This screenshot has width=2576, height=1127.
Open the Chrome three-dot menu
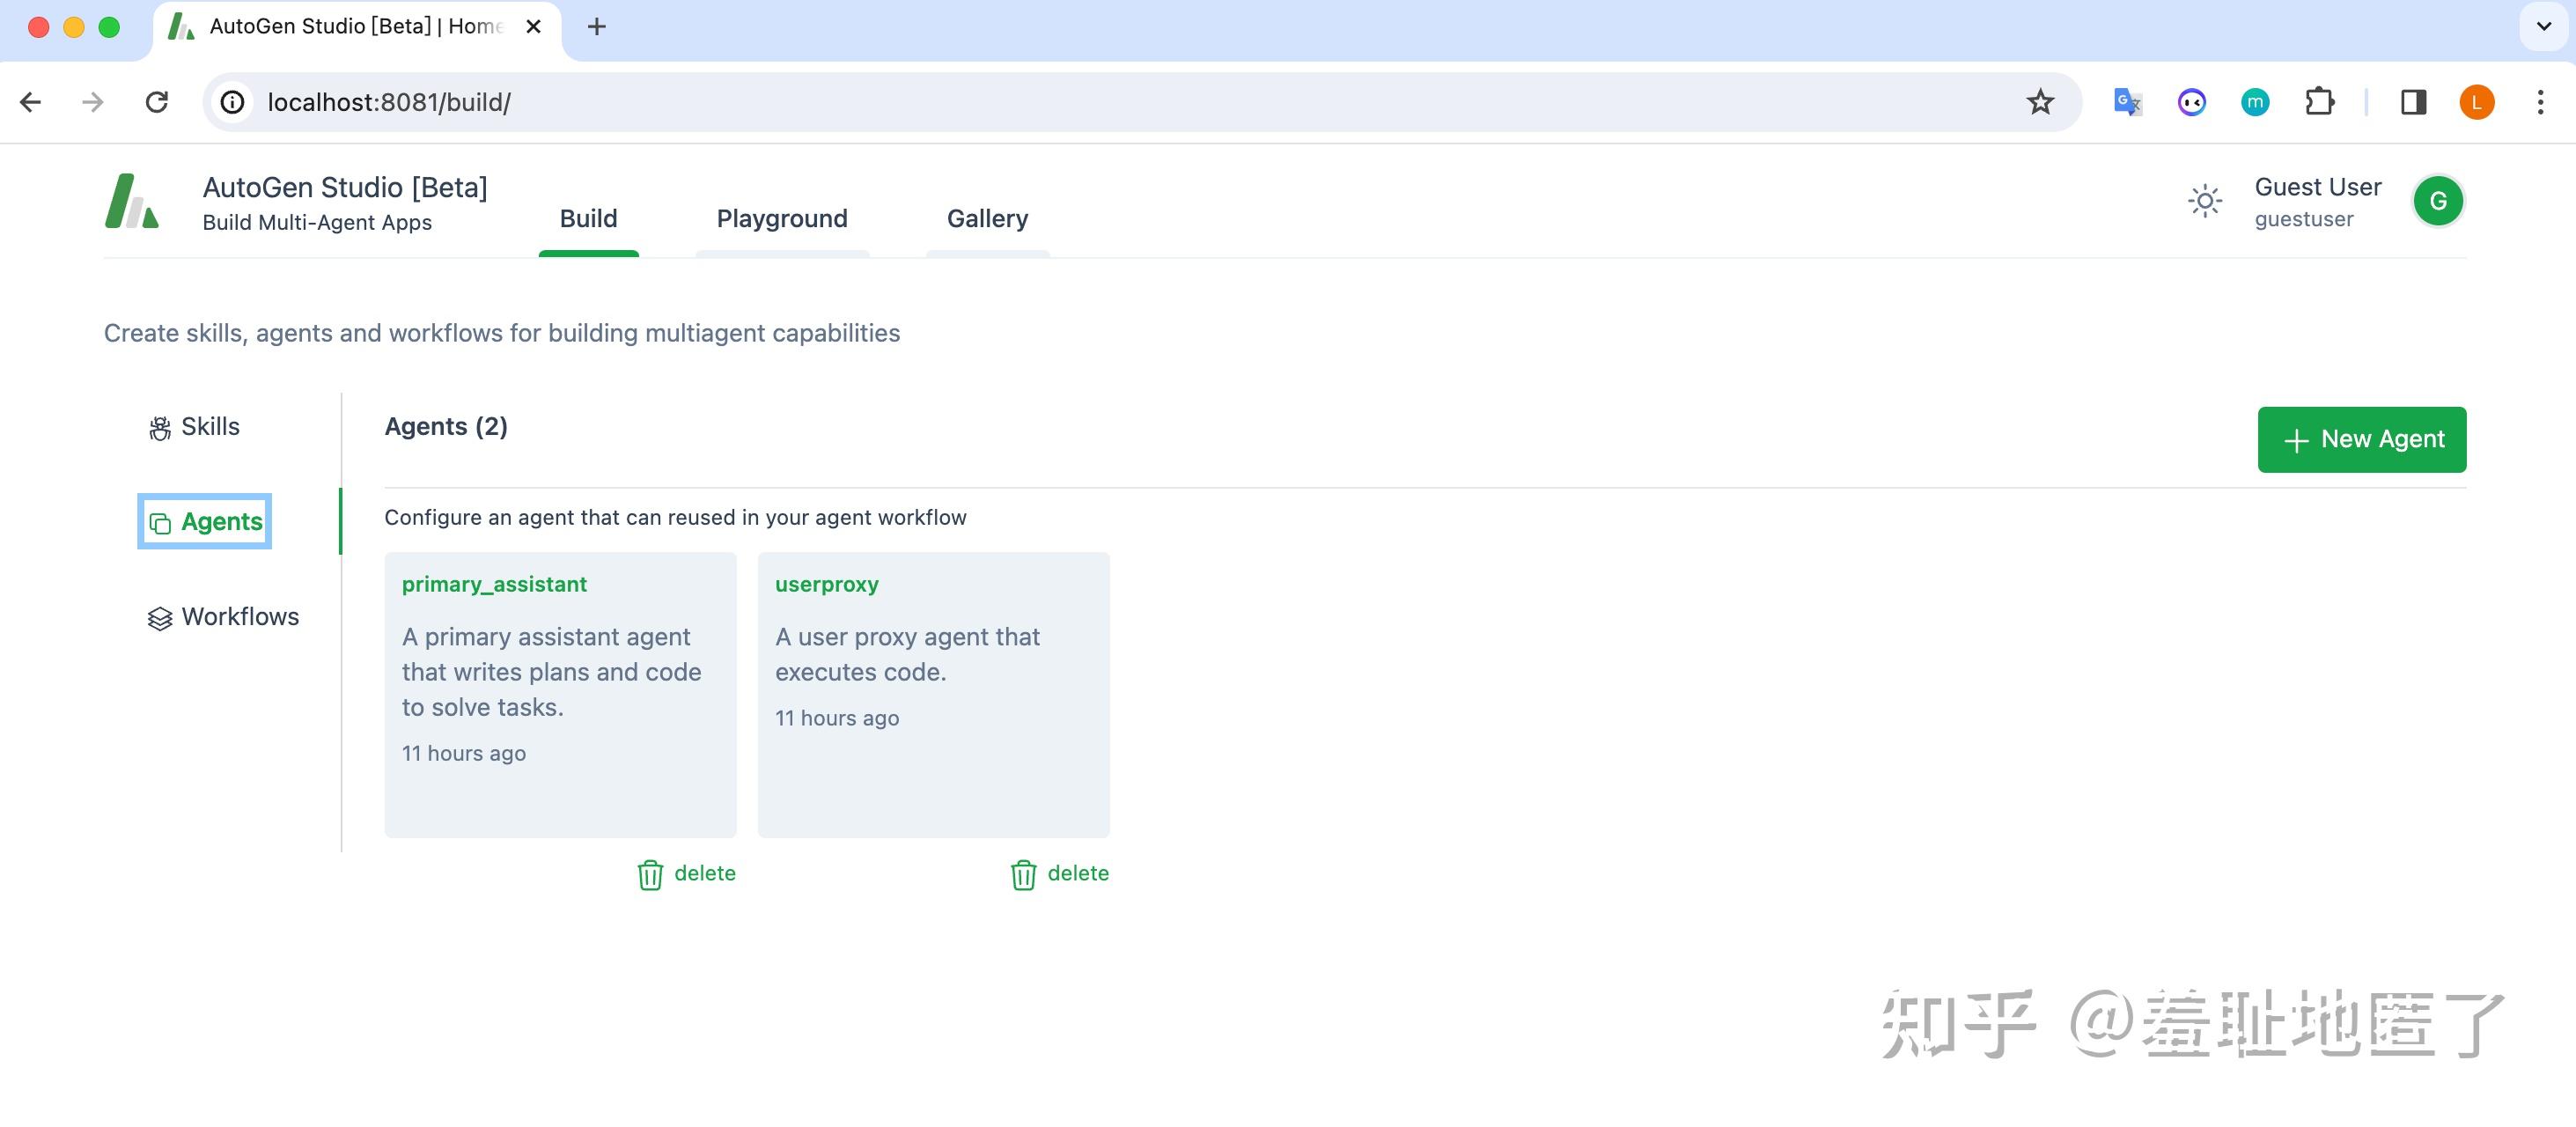click(x=2540, y=102)
